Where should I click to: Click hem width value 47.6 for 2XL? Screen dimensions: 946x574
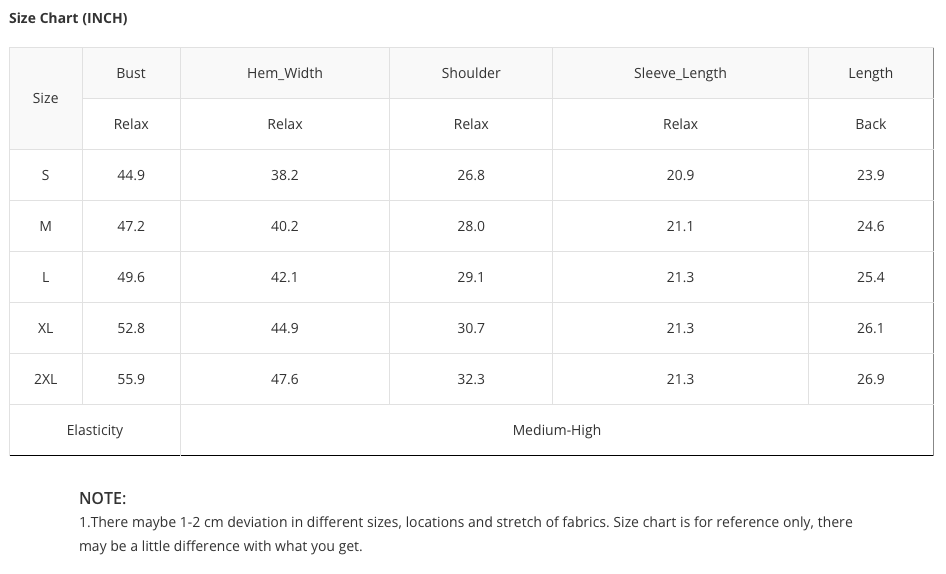[285, 379]
